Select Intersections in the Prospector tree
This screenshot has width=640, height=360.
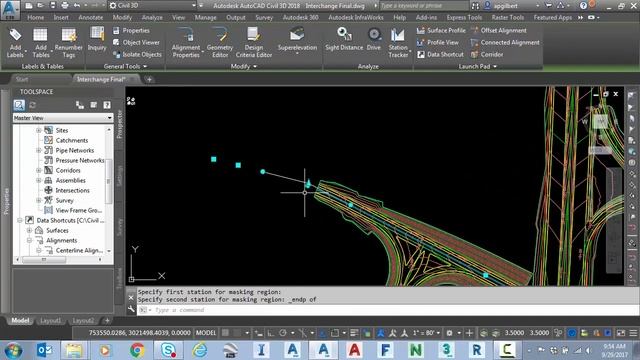72,191
